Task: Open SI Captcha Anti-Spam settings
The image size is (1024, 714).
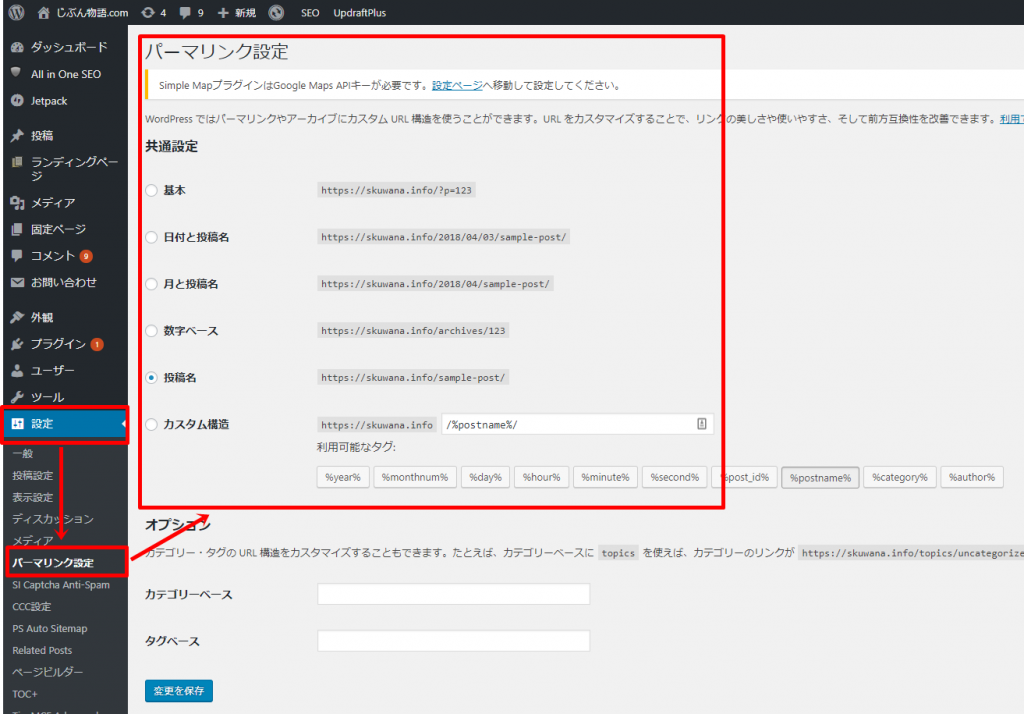Action: pyautogui.click(x=61, y=585)
